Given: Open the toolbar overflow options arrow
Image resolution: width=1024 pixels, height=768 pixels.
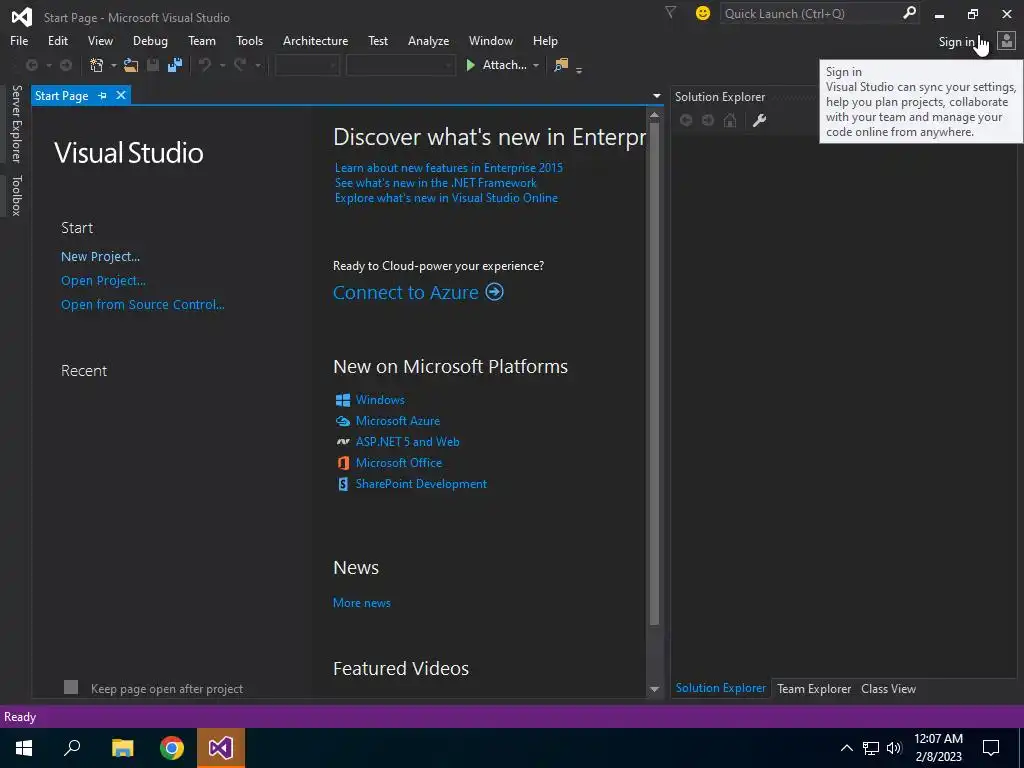Looking at the screenshot, I should [x=579, y=69].
